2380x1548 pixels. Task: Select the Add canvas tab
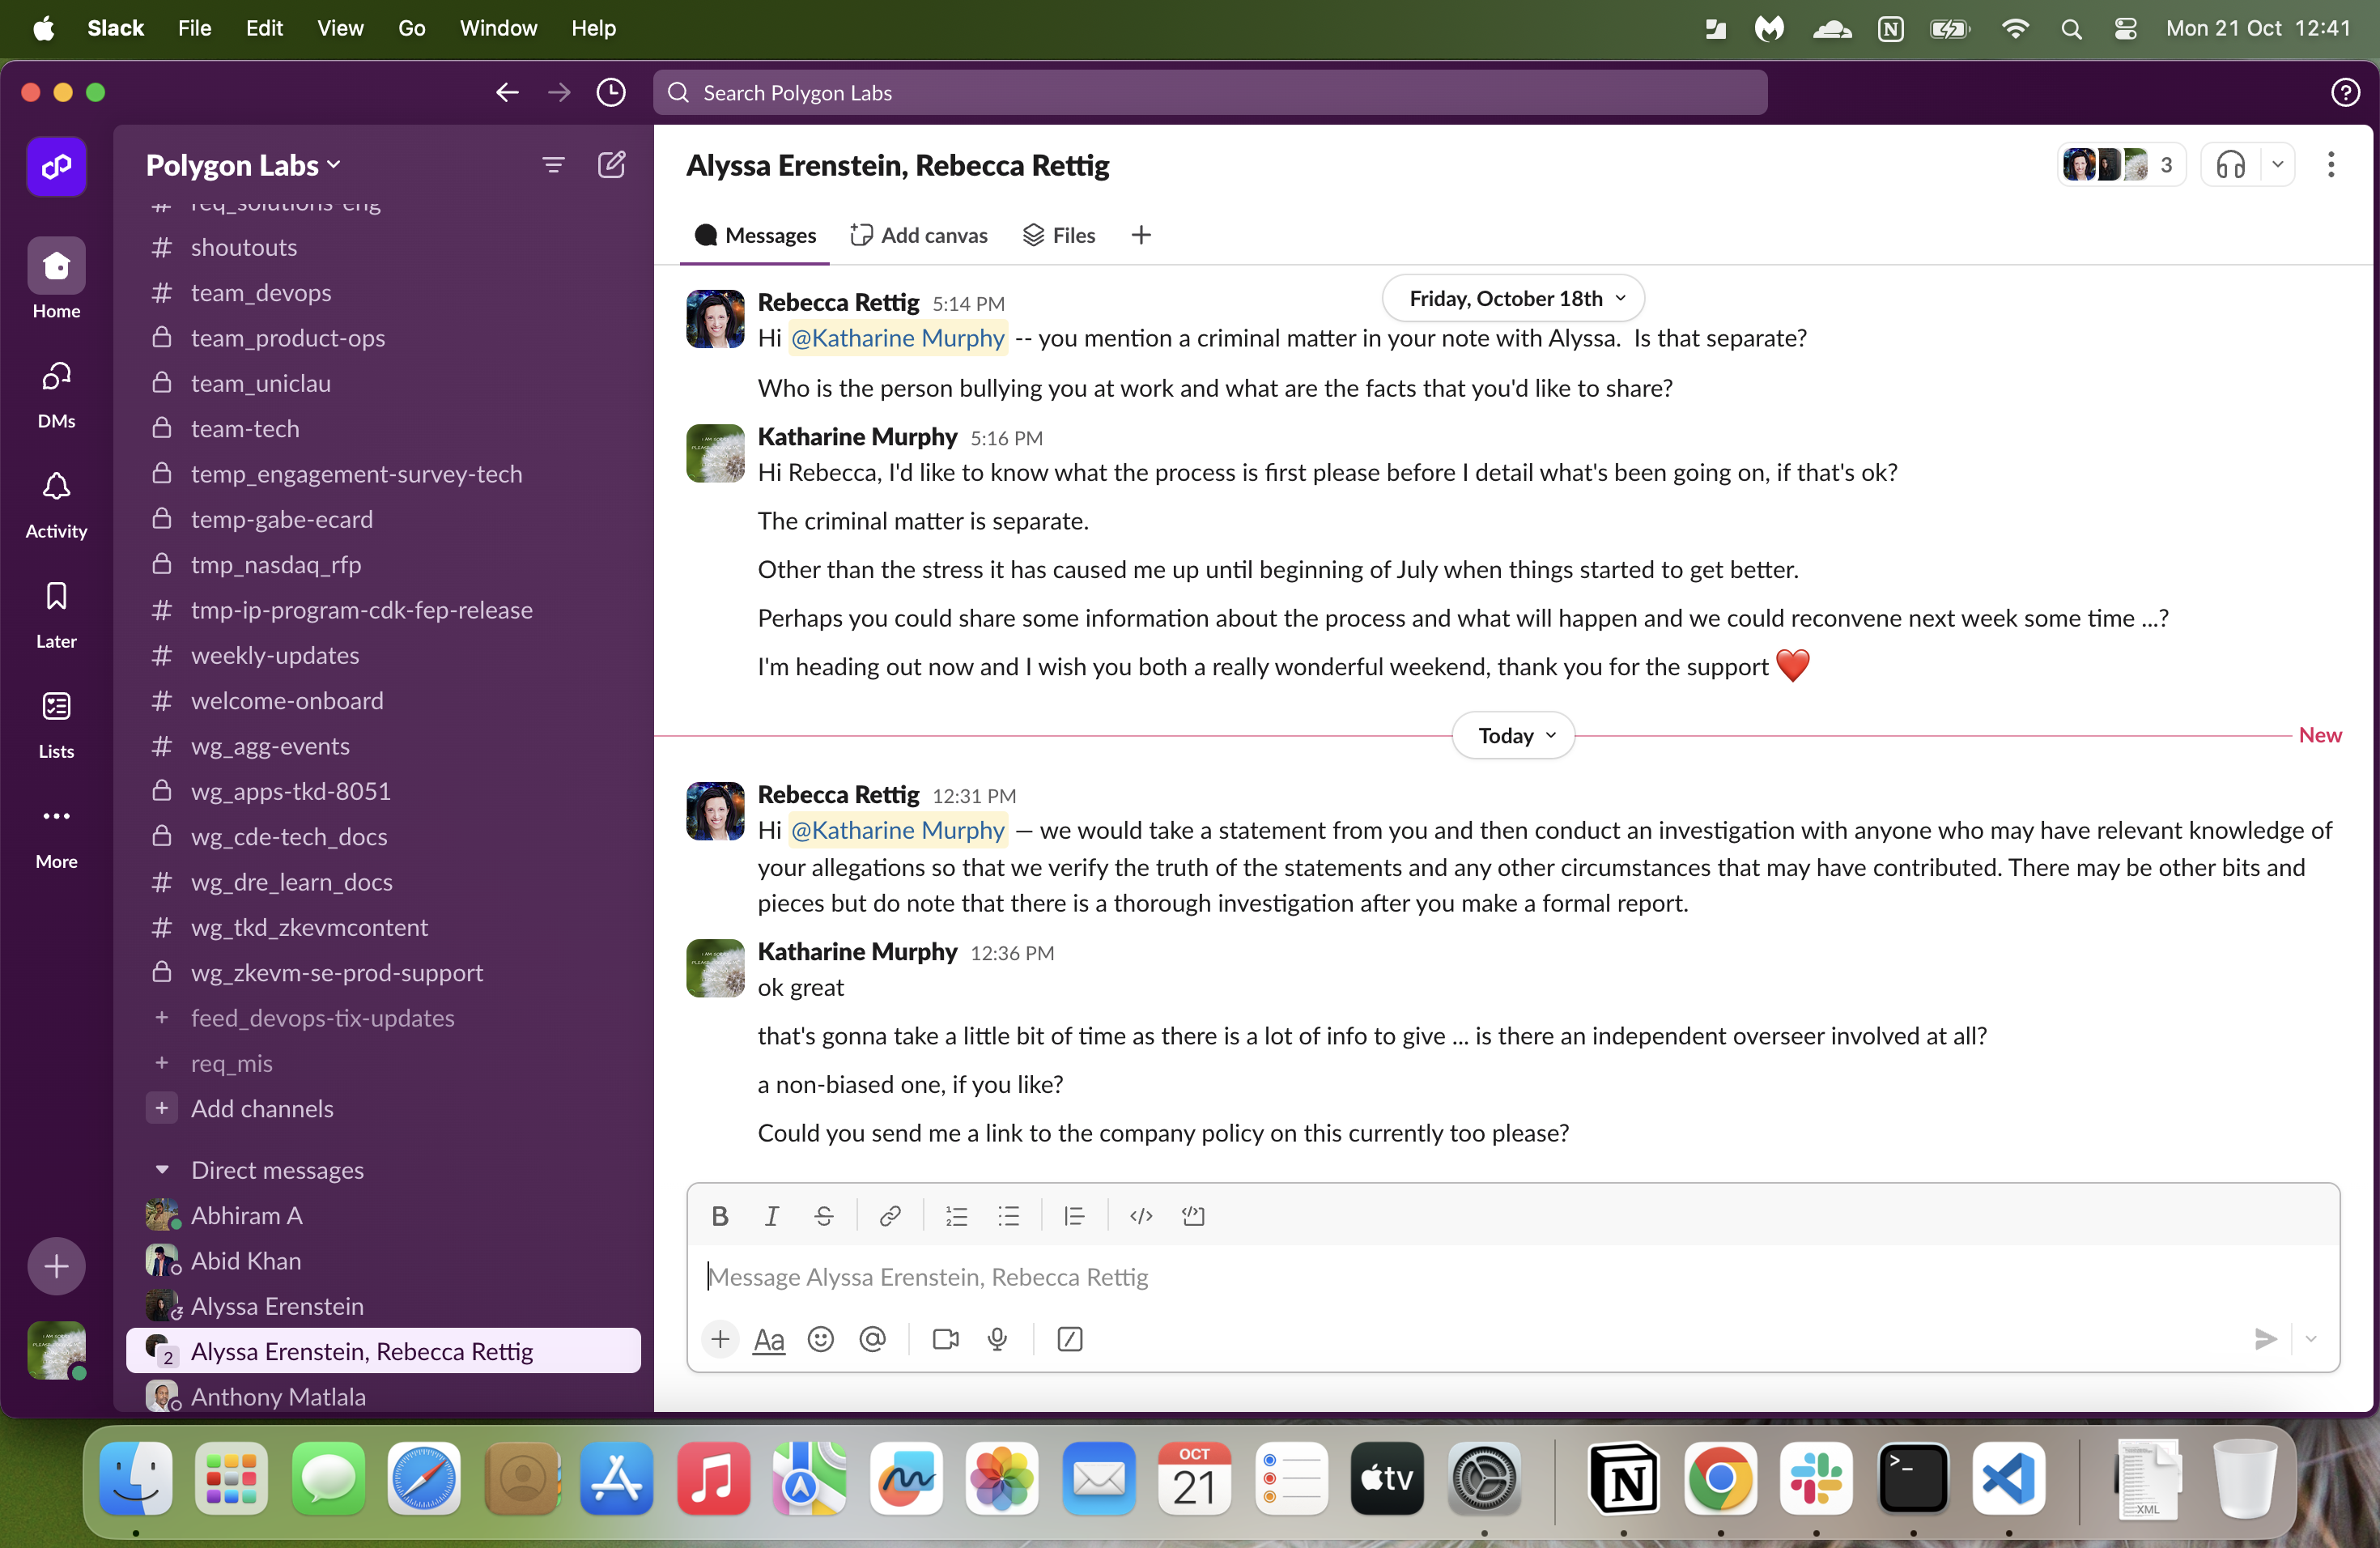tap(918, 235)
